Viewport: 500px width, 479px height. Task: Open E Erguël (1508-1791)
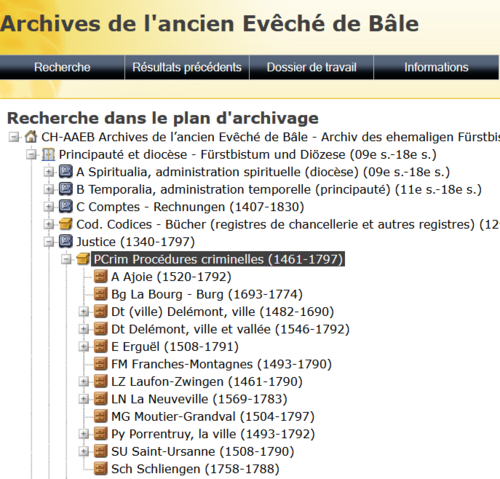pos(175,347)
